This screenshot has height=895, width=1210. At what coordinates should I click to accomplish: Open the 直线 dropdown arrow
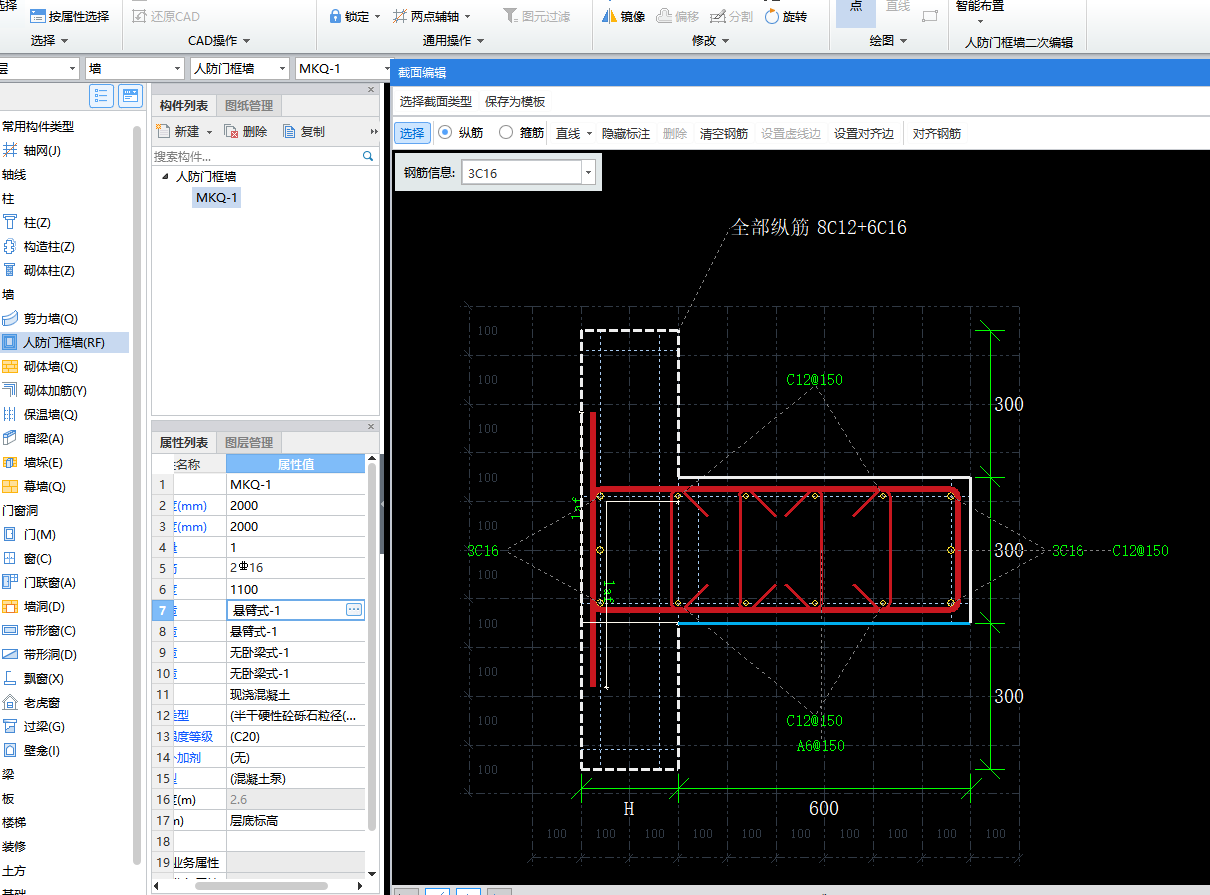point(590,134)
